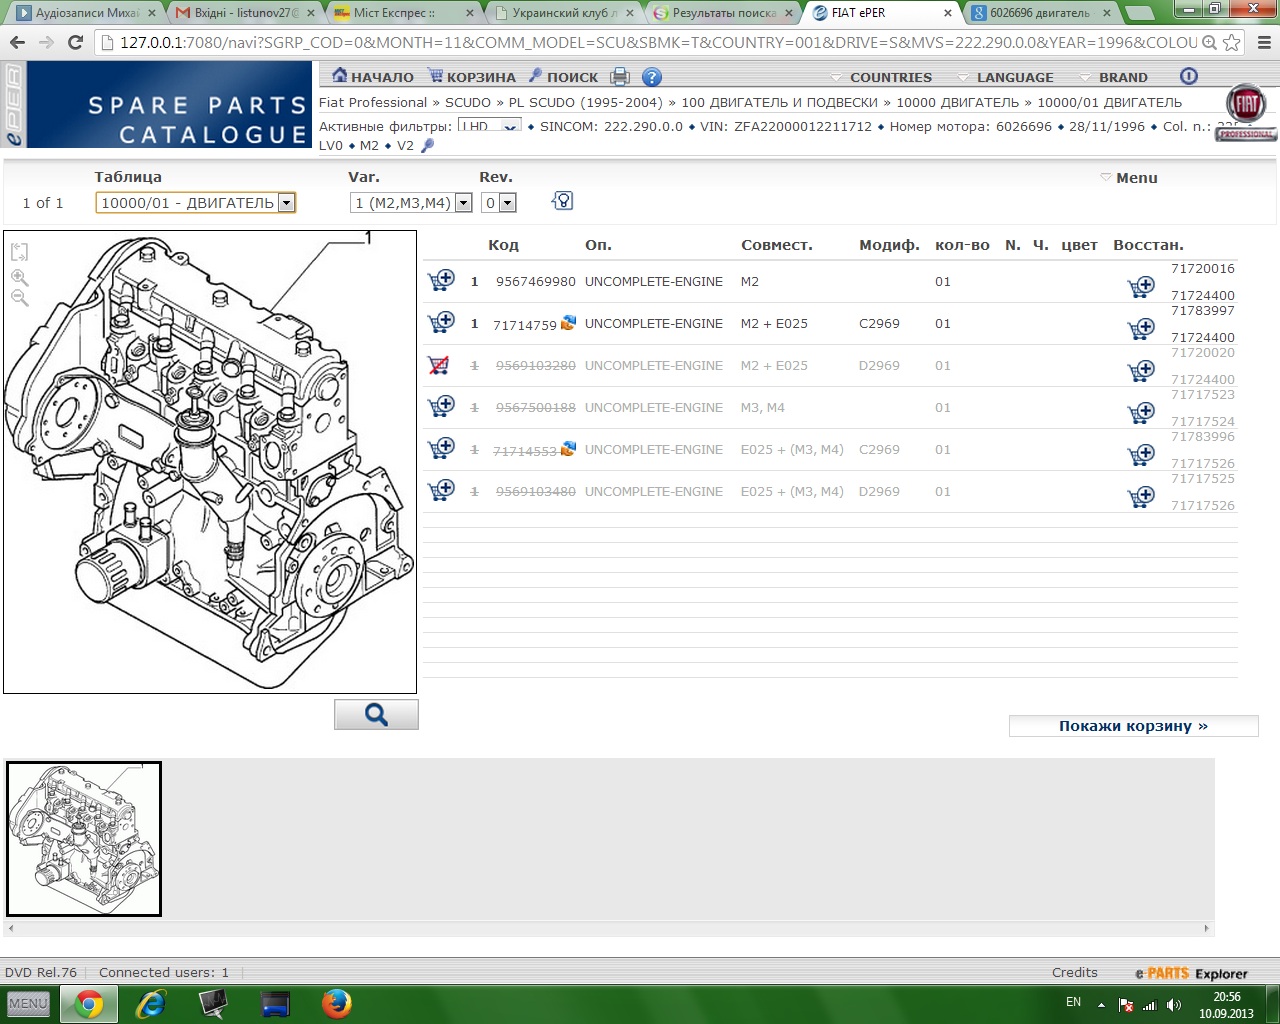Add part 9567469980 to the cart

pyautogui.click(x=441, y=281)
